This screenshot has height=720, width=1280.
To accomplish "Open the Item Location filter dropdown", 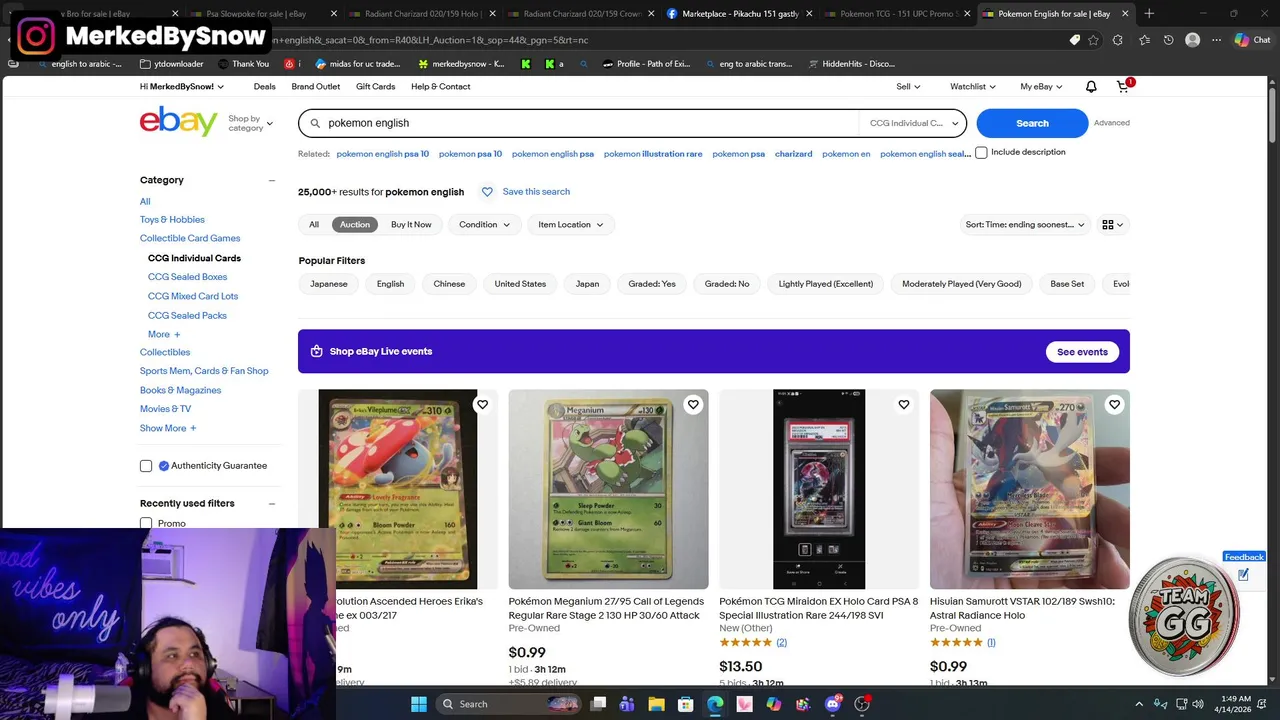I will coord(571,225).
